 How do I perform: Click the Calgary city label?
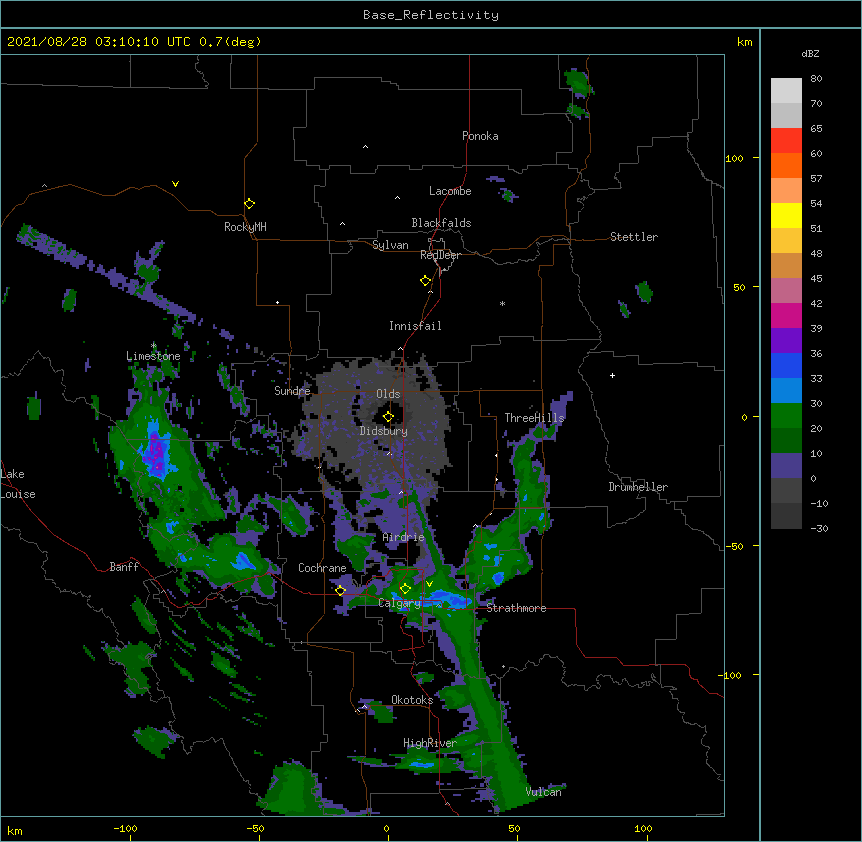[400, 603]
